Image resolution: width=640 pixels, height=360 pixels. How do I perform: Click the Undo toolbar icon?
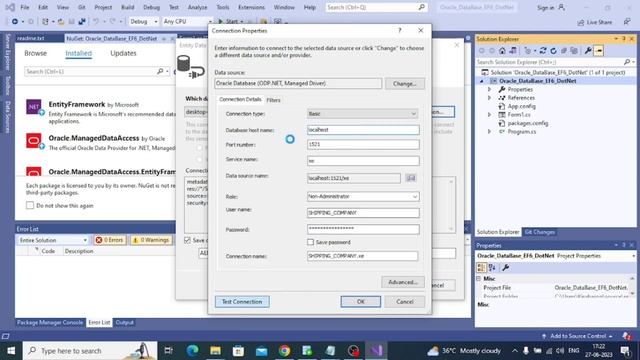[x=96, y=21]
